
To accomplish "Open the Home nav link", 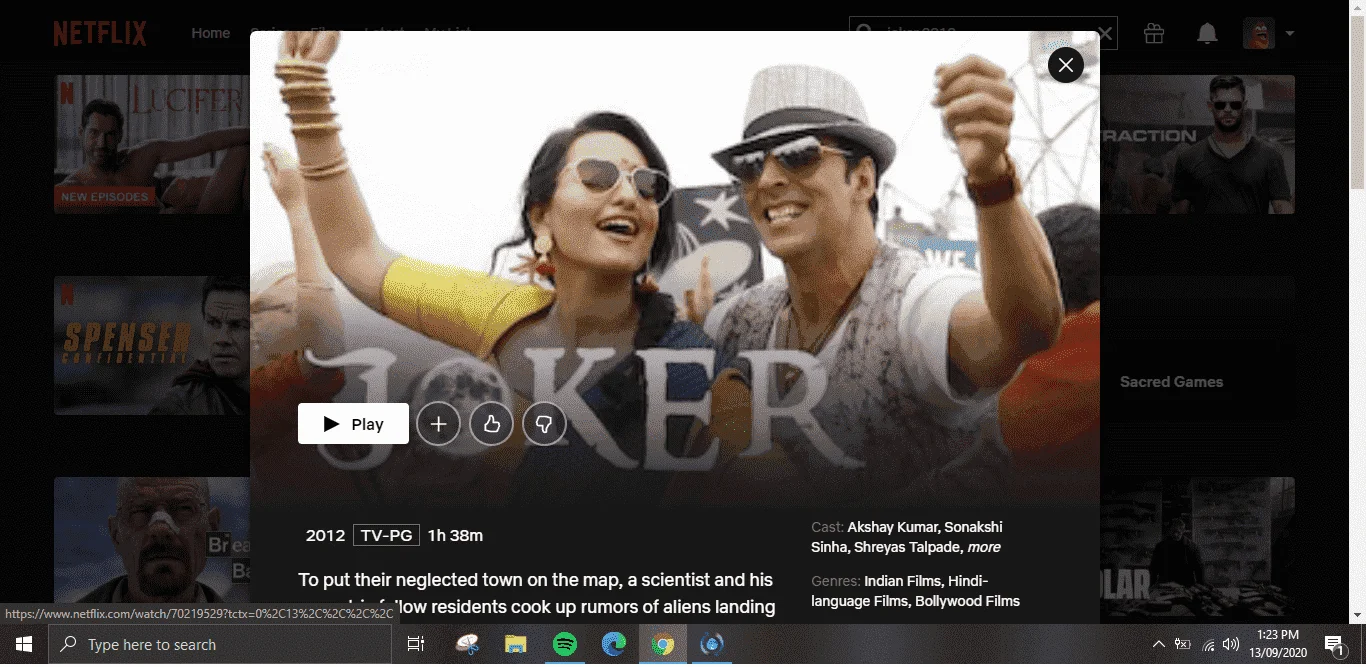I will (x=211, y=33).
